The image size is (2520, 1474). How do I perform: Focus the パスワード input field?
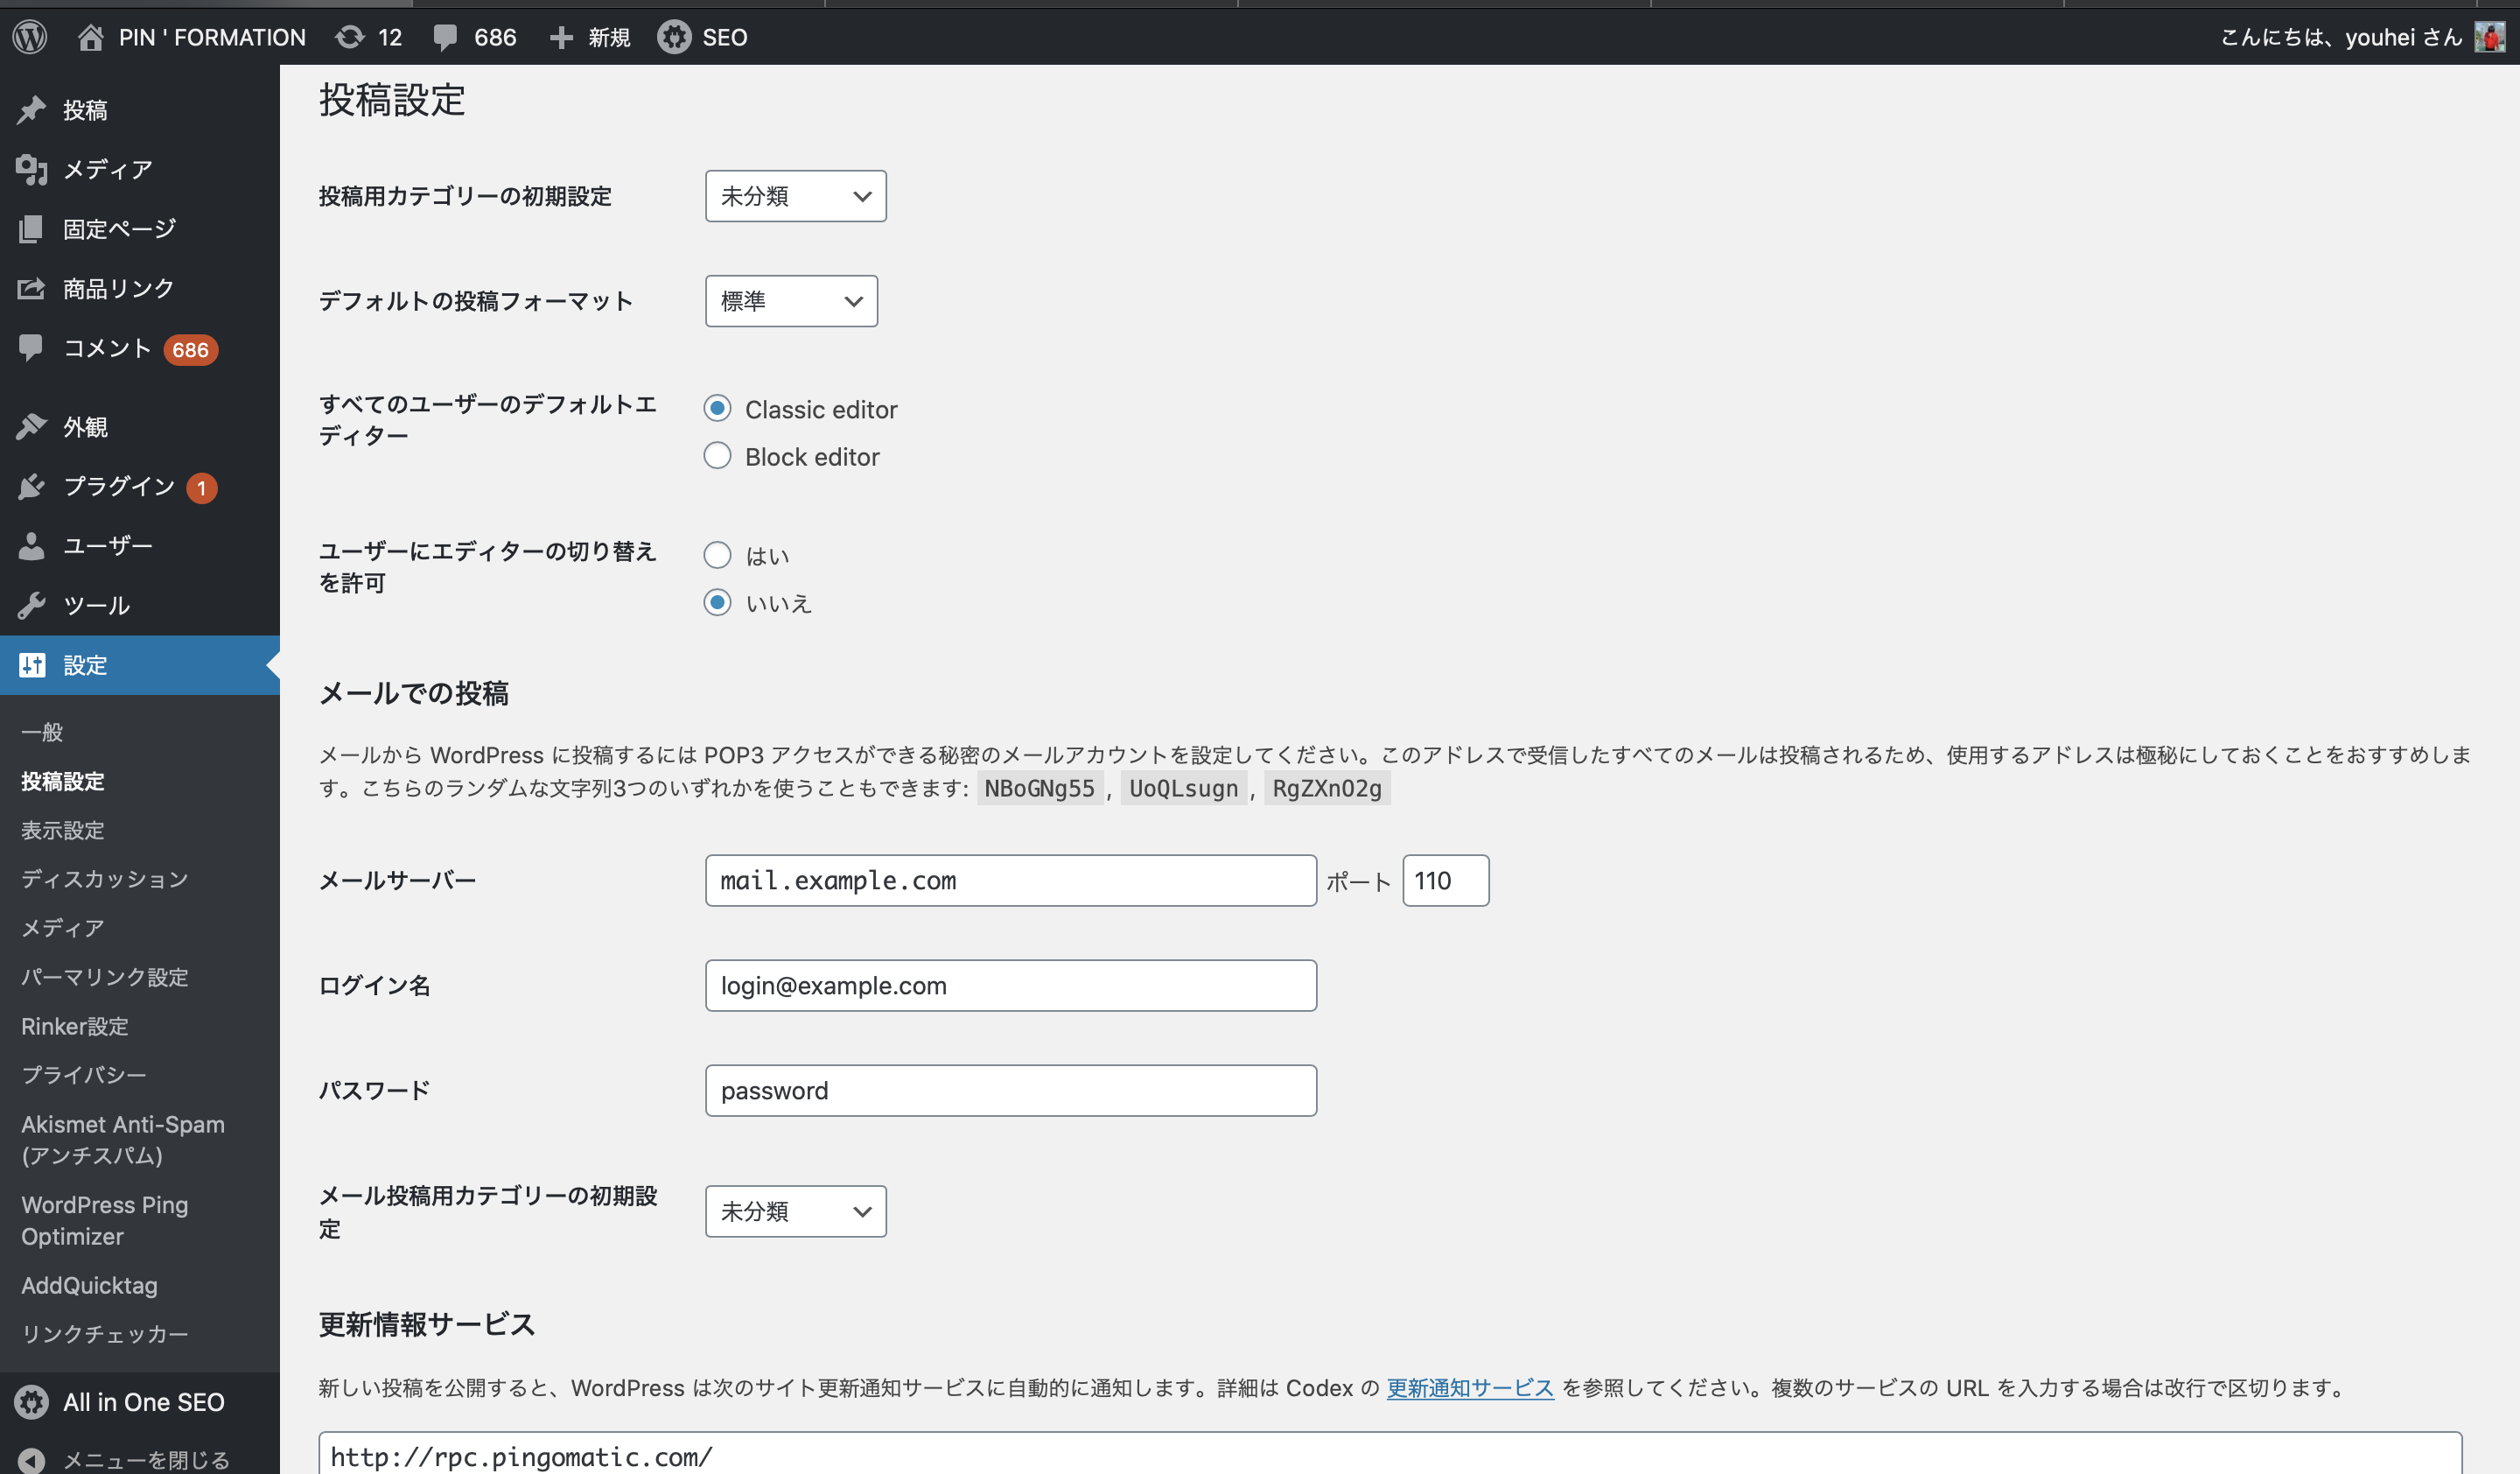tap(1011, 1091)
